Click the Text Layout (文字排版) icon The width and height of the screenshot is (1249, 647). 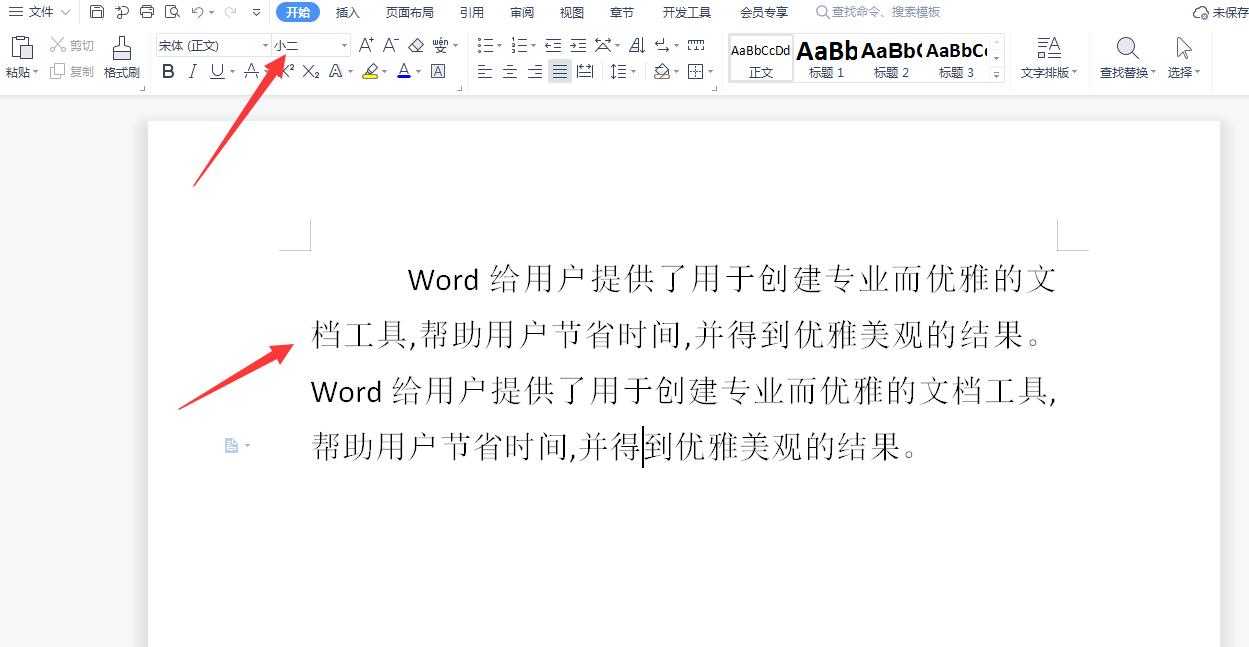[1049, 48]
